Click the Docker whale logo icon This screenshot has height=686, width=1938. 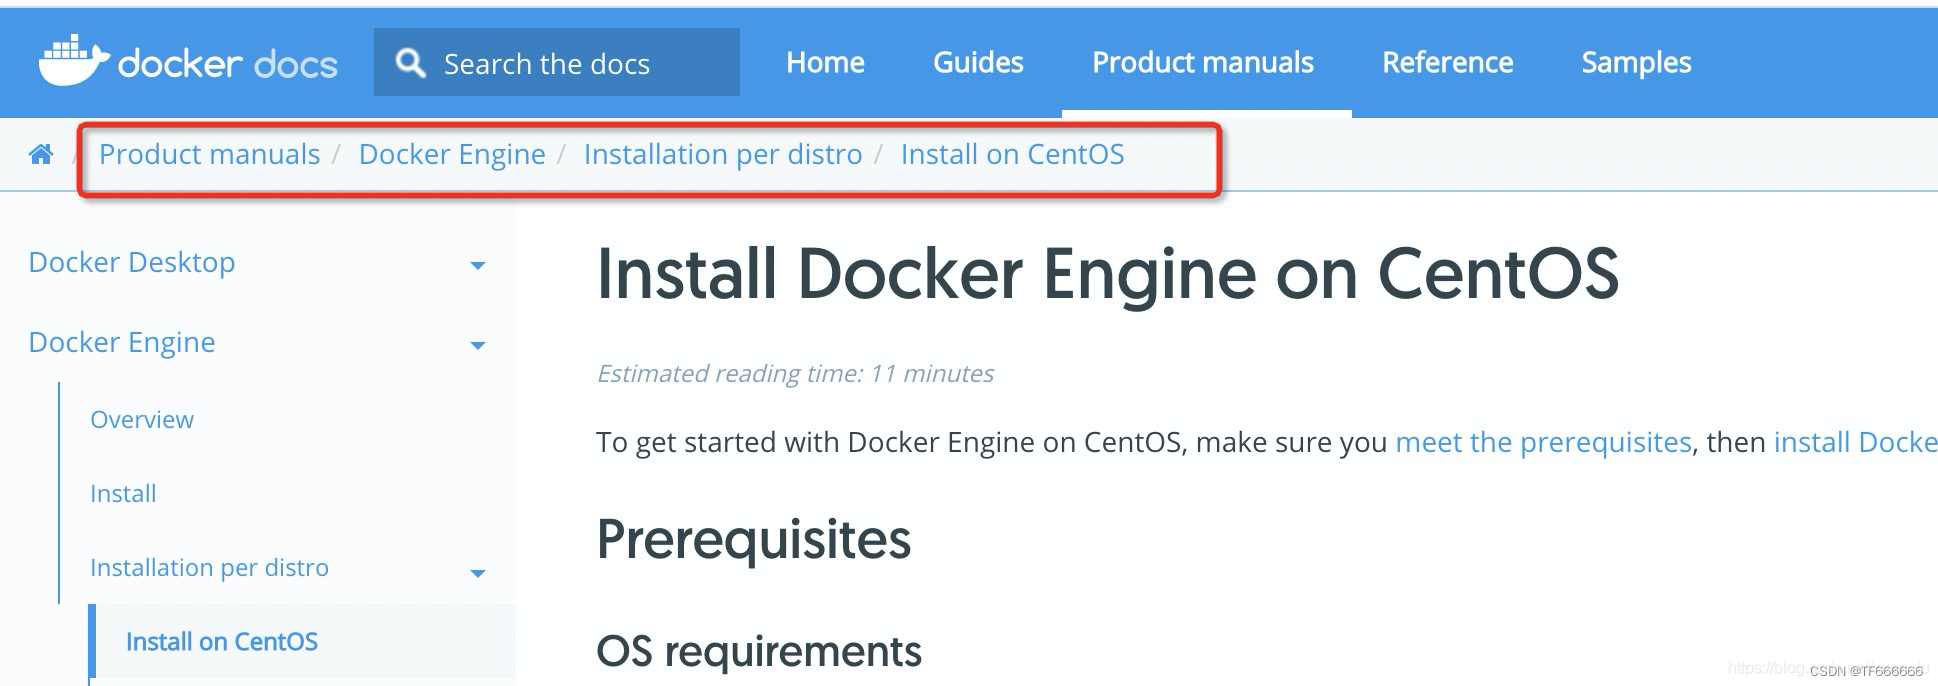click(74, 61)
